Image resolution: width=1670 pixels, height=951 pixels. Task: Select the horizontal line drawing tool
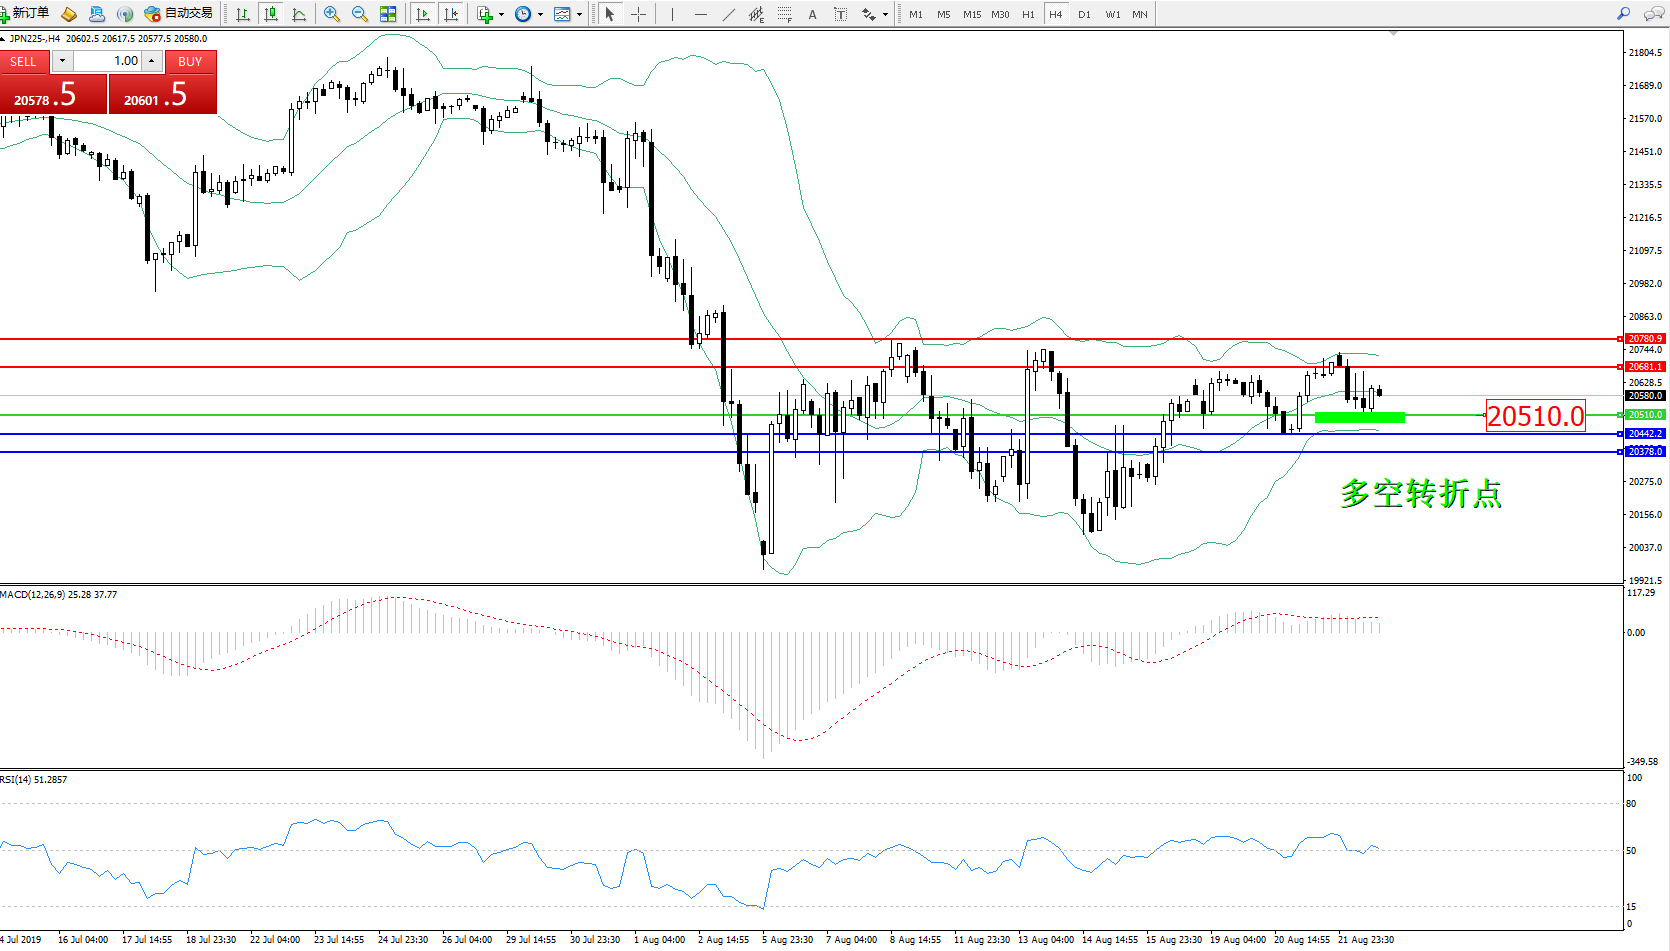(700, 14)
